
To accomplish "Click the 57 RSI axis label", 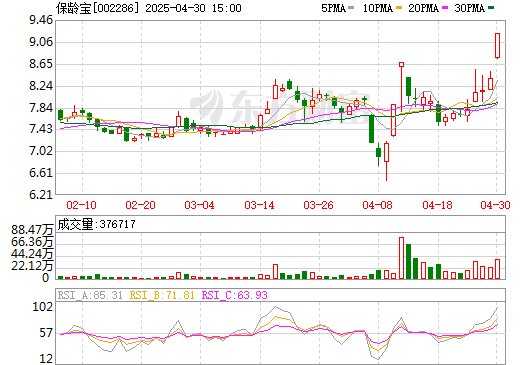I will point(46,333).
